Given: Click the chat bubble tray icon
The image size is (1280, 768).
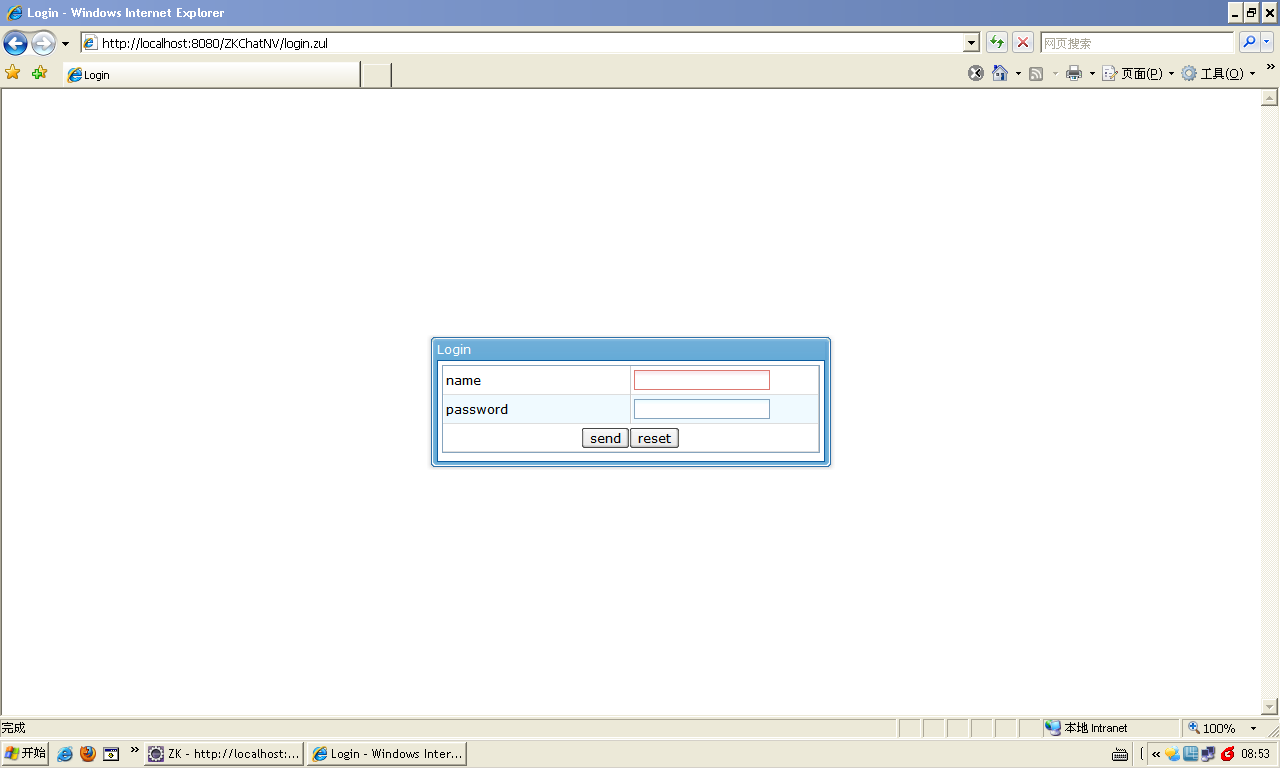Looking at the screenshot, I should (1172, 754).
